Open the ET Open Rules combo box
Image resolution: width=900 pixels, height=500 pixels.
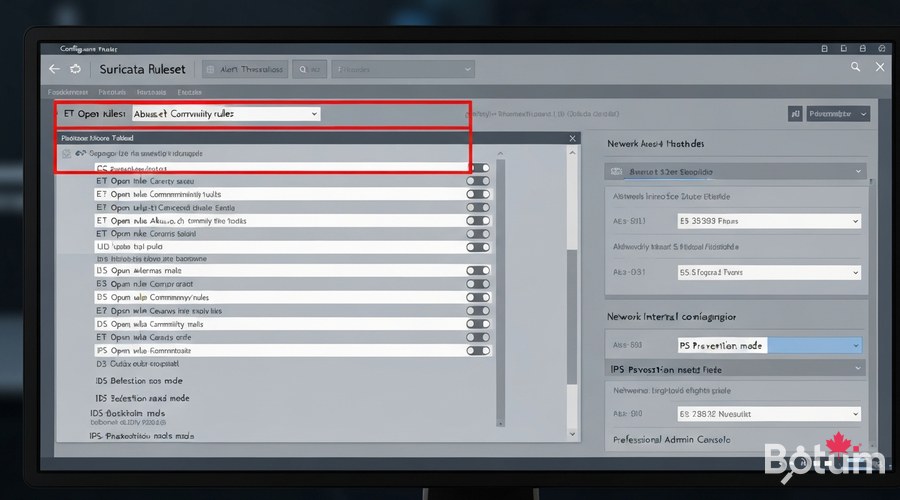[x=226, y=114]
